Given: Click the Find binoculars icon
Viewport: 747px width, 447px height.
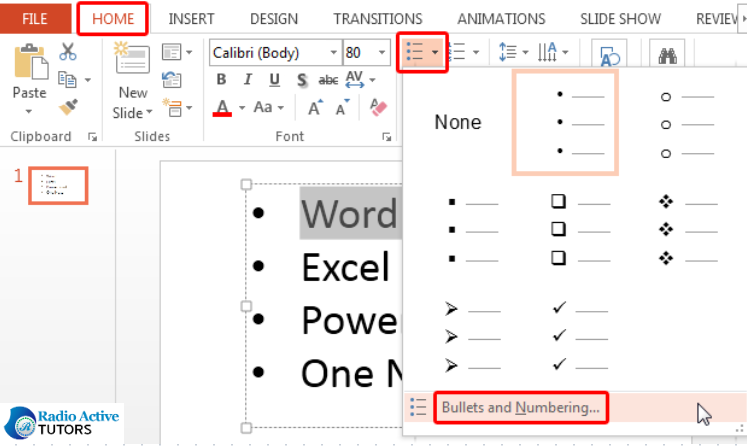Looking at the screenshot, I should point(667,55).
